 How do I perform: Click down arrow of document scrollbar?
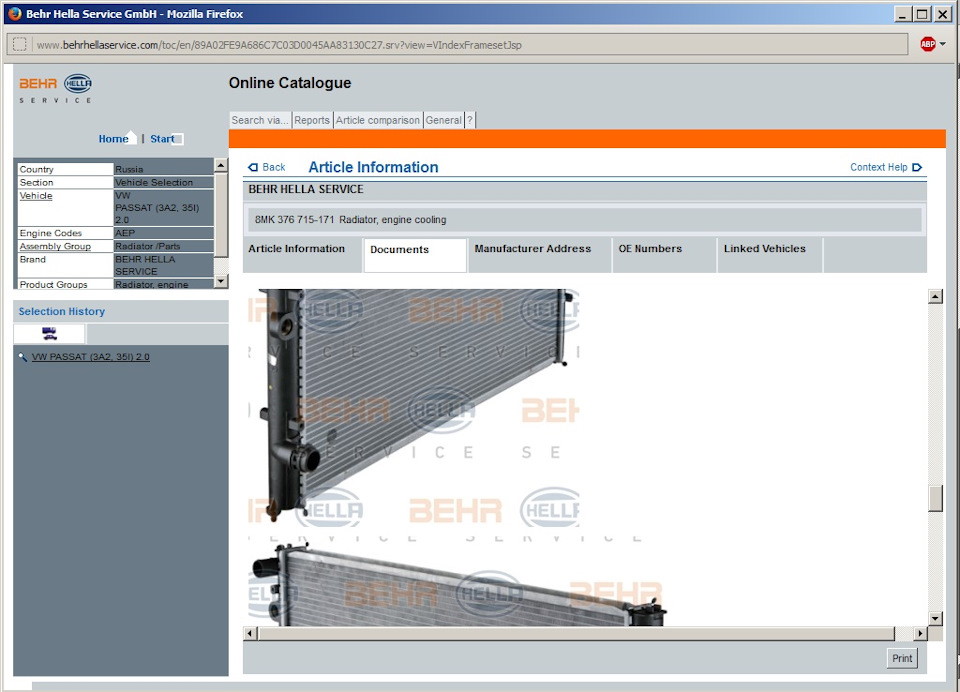[x=935, y=618]
